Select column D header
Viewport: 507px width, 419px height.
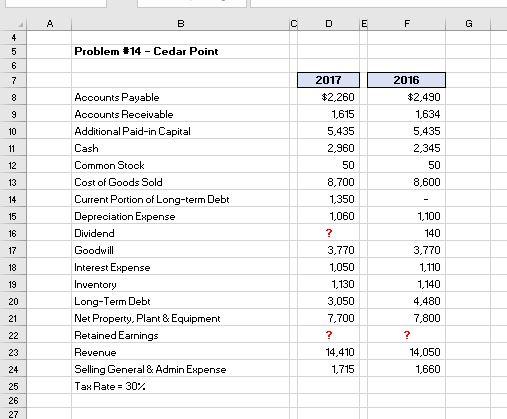click(x=328, y=24)
